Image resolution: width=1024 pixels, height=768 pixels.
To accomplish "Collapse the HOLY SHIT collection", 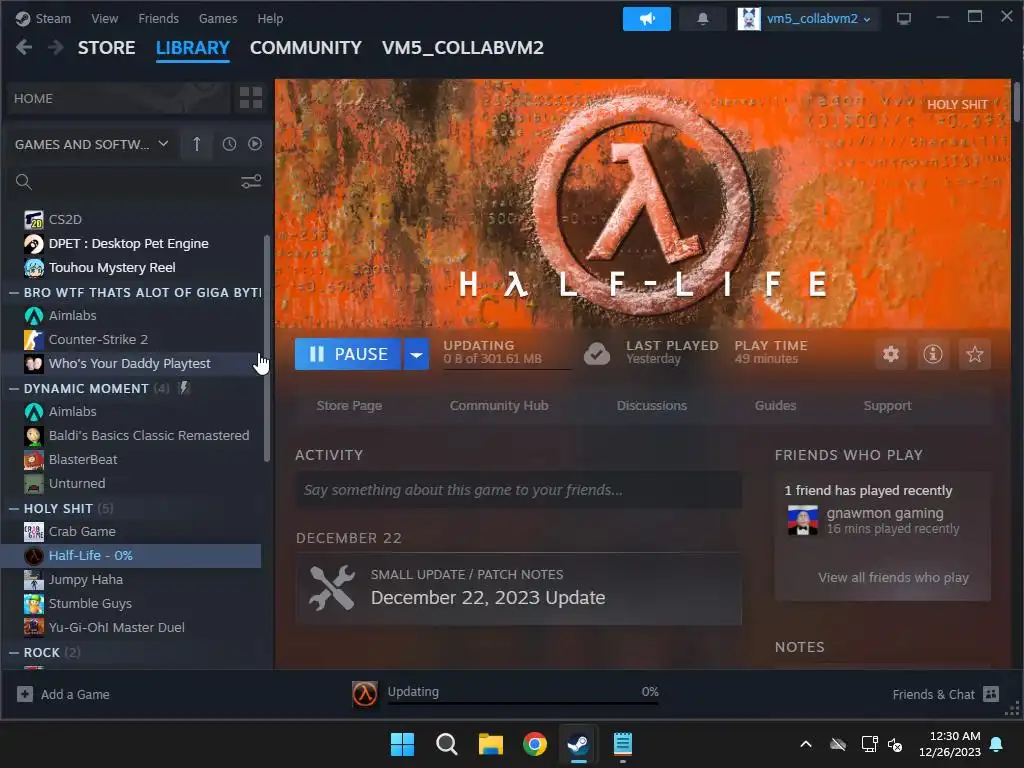I will 14,509.
